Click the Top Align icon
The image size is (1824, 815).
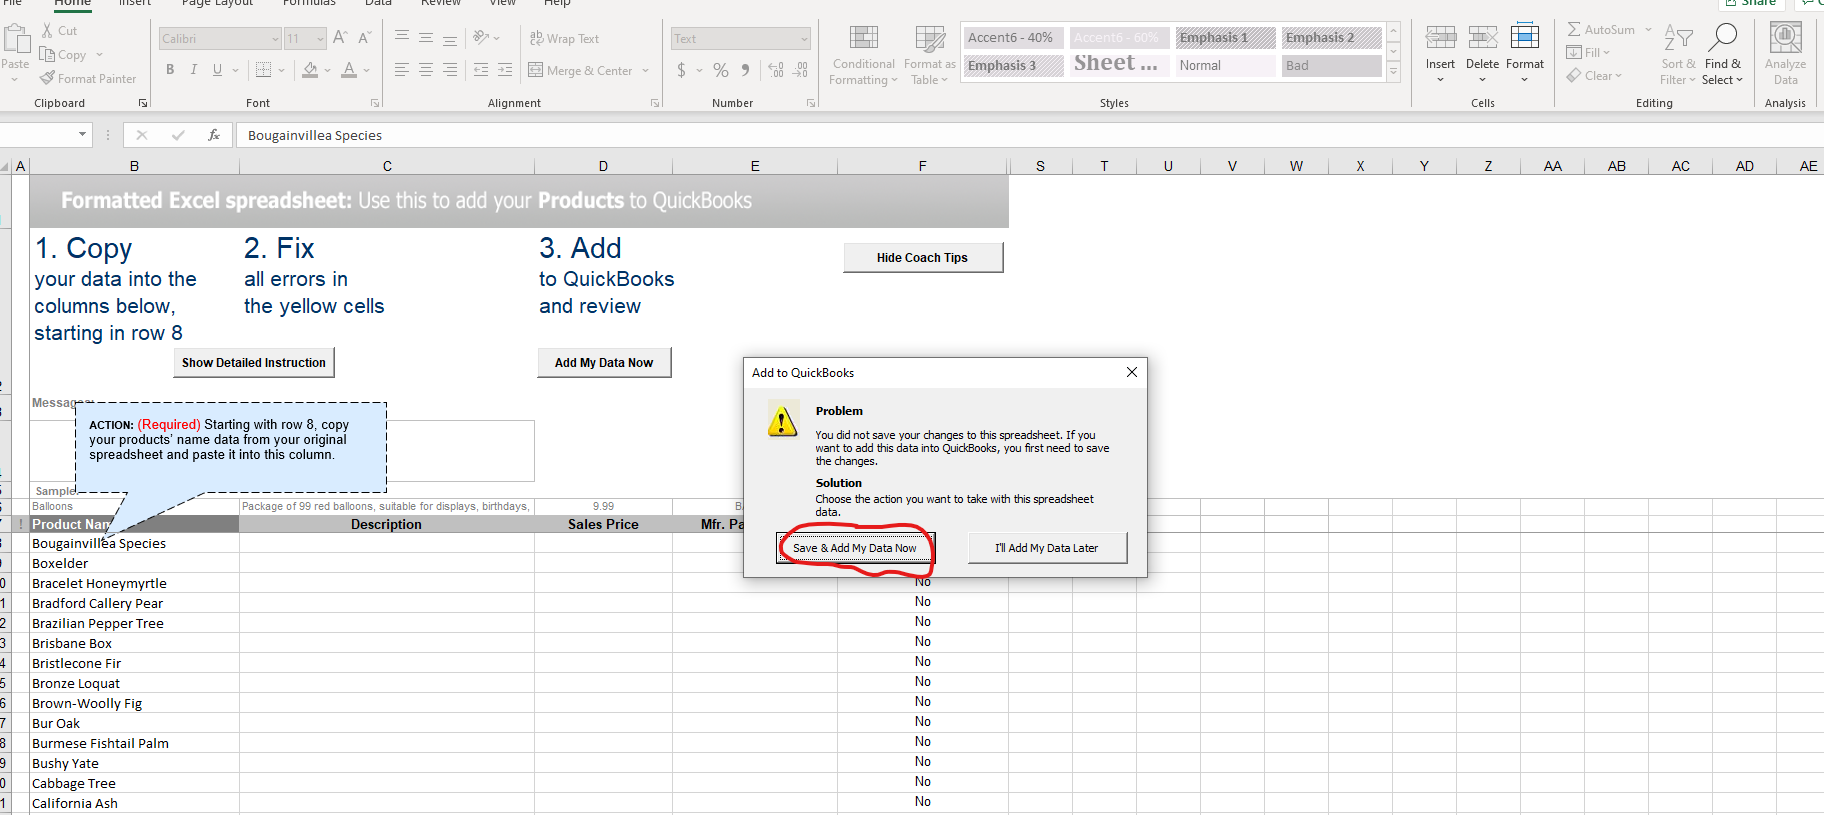(x=402, y=37)
